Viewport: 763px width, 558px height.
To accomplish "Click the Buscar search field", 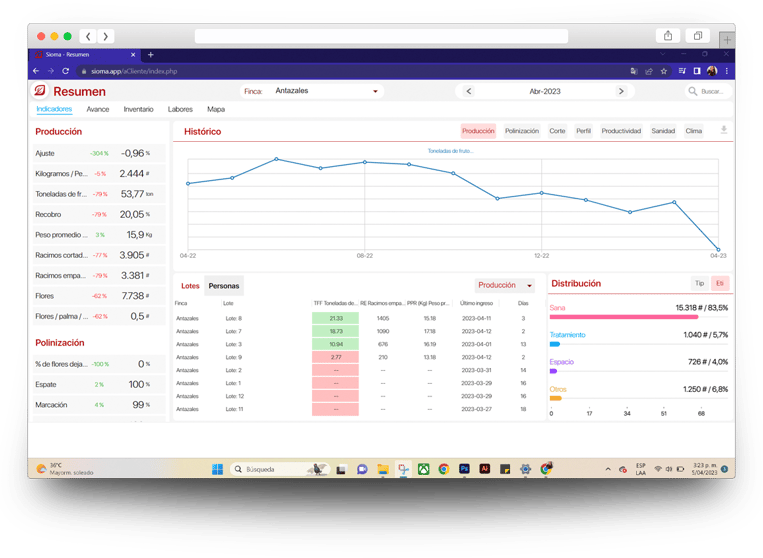I will [708, 91].
